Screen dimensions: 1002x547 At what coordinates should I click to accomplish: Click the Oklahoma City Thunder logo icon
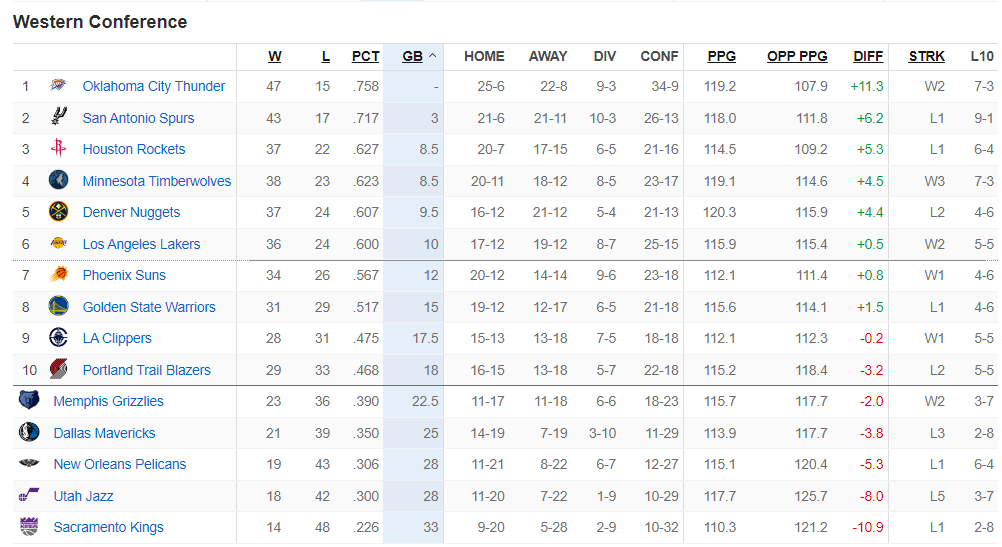click(x=58, y=86)
